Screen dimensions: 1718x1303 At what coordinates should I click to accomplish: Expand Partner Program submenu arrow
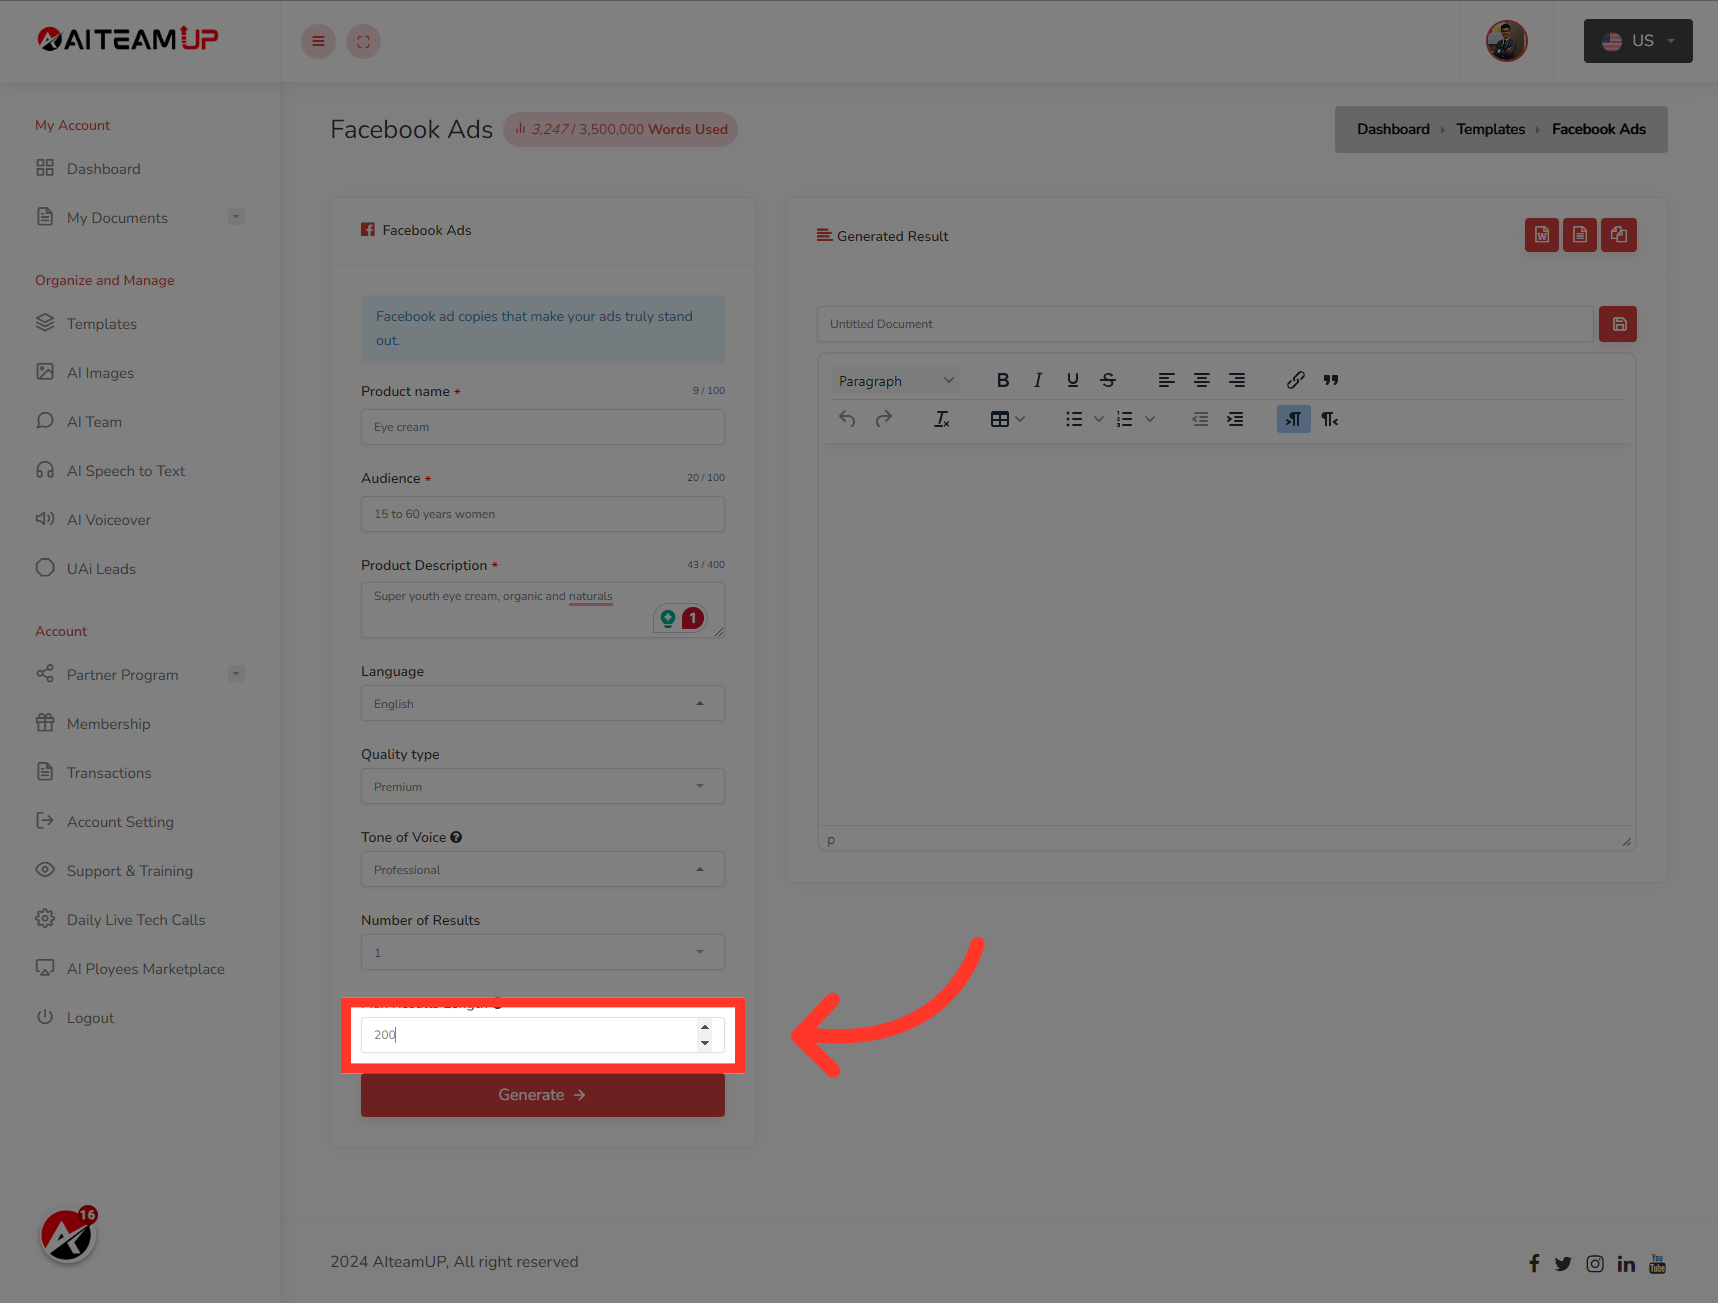pyautogui.click(x=236, y=674)
